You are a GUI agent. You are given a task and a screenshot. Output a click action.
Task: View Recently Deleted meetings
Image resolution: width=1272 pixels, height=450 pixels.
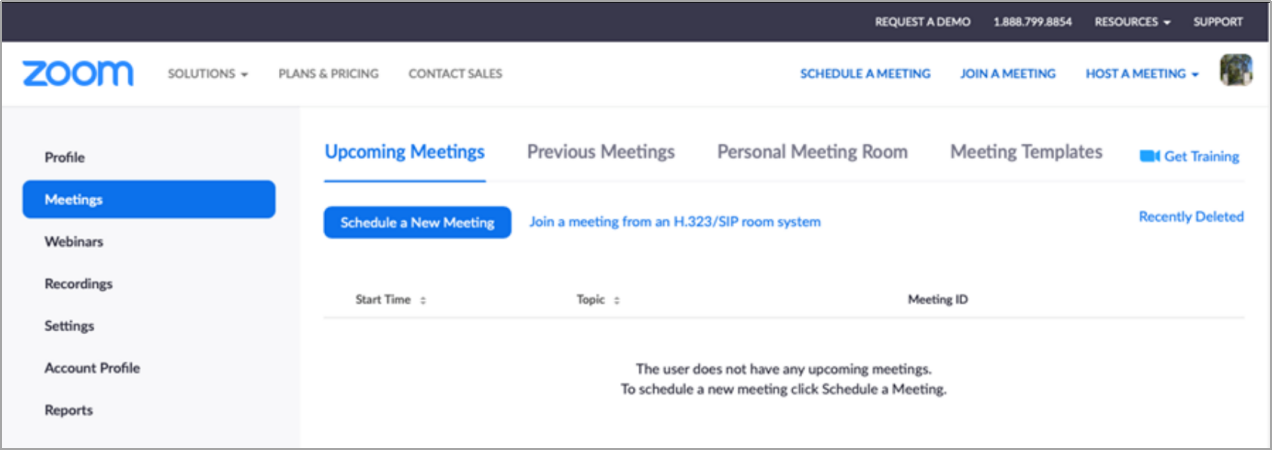[1191, 217]
